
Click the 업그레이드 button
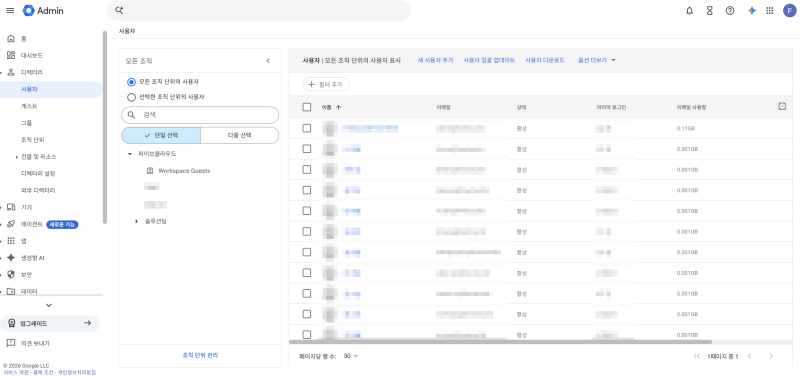(50, 323)
